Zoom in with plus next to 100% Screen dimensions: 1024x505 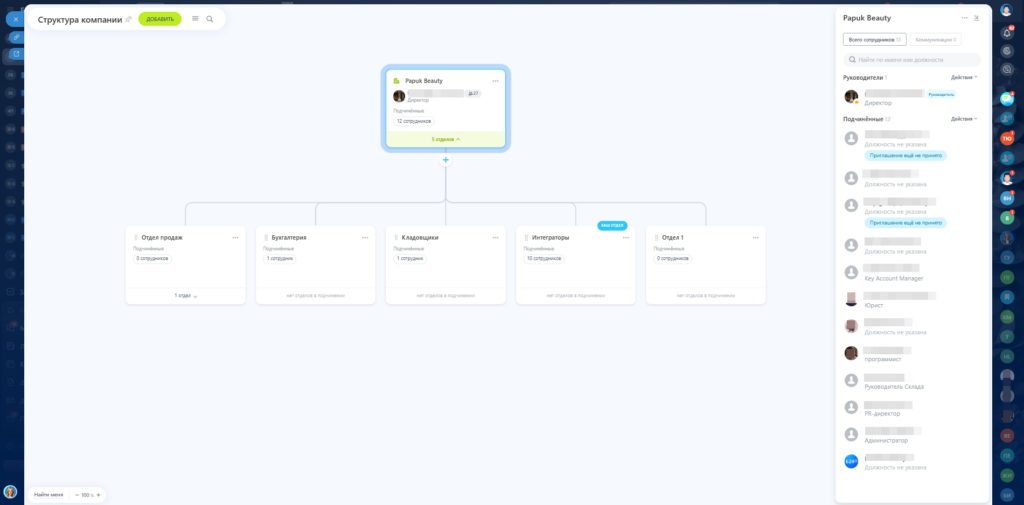98,495
